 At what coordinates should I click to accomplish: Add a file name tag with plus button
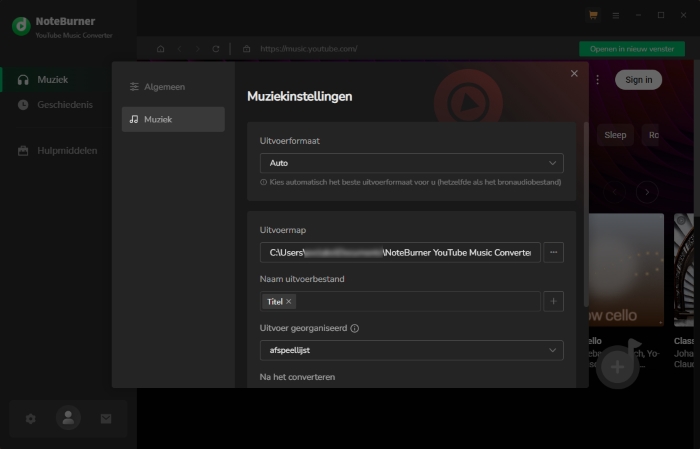point(553,301)
